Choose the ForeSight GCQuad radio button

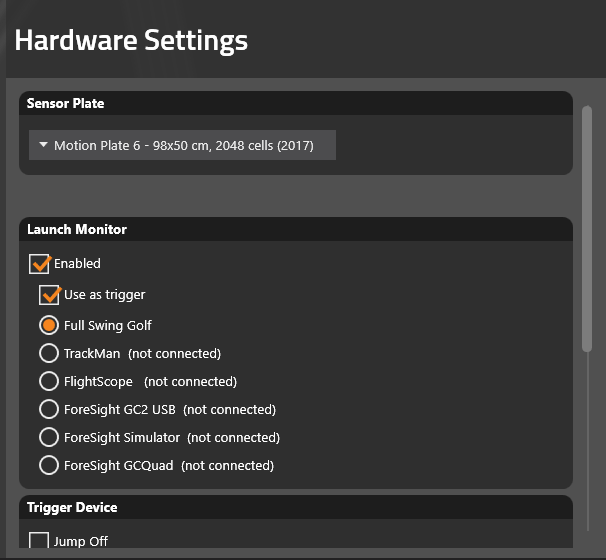tap(49, 465)
